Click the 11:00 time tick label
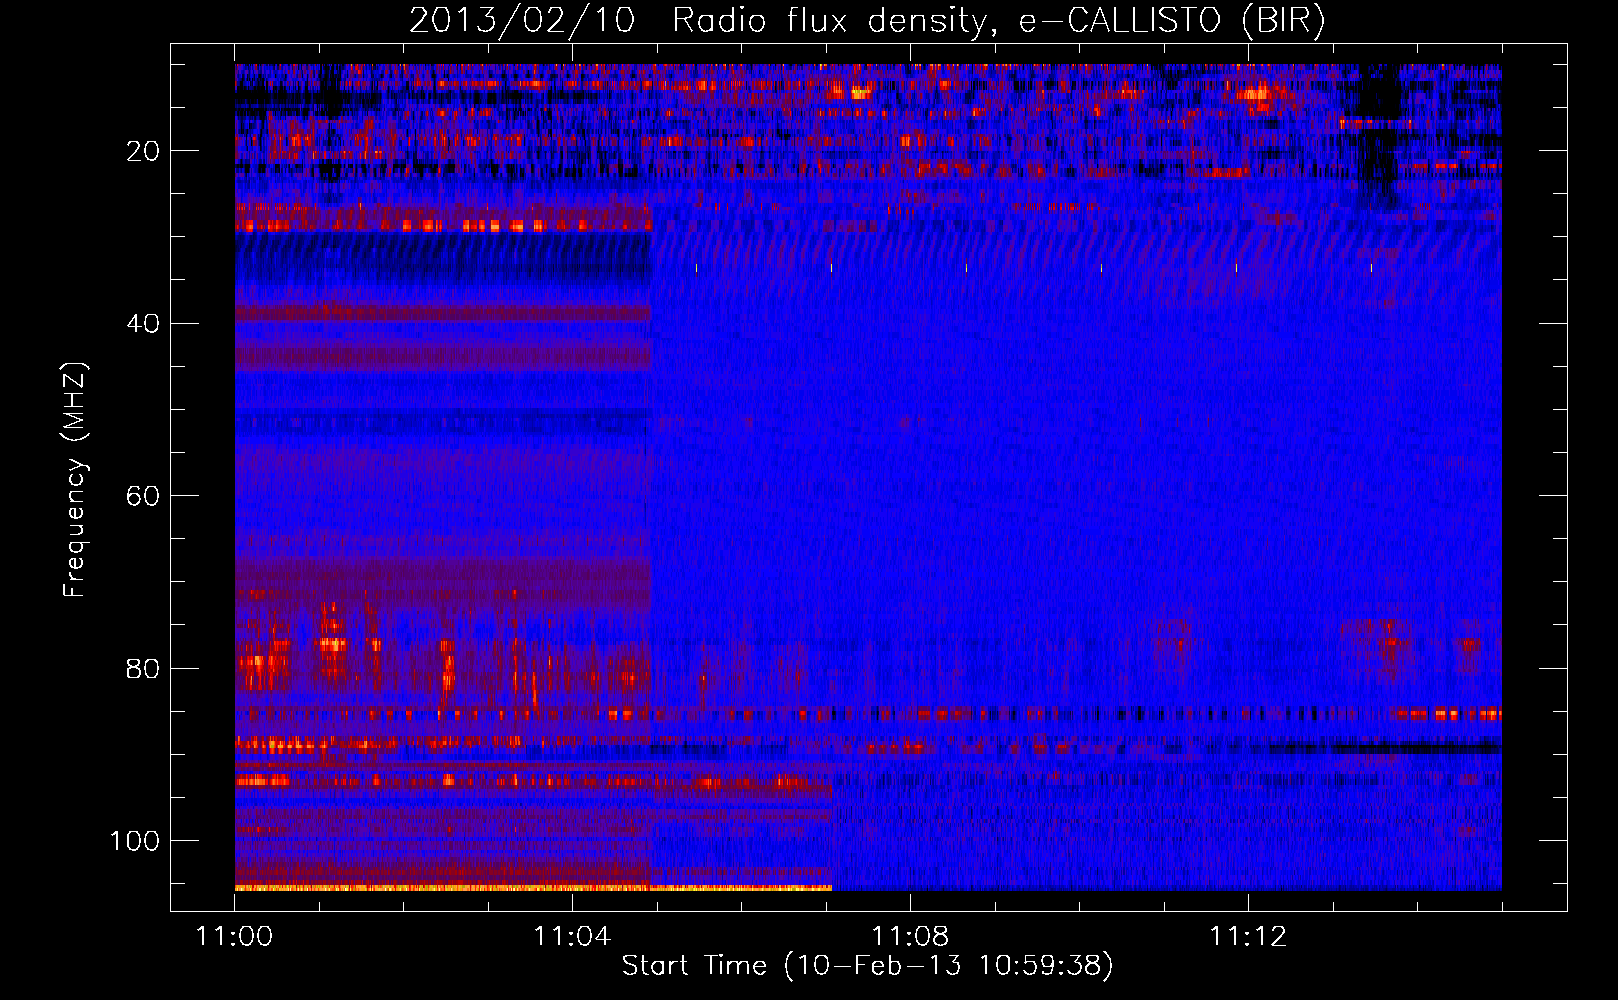 (x=235, y=936)
